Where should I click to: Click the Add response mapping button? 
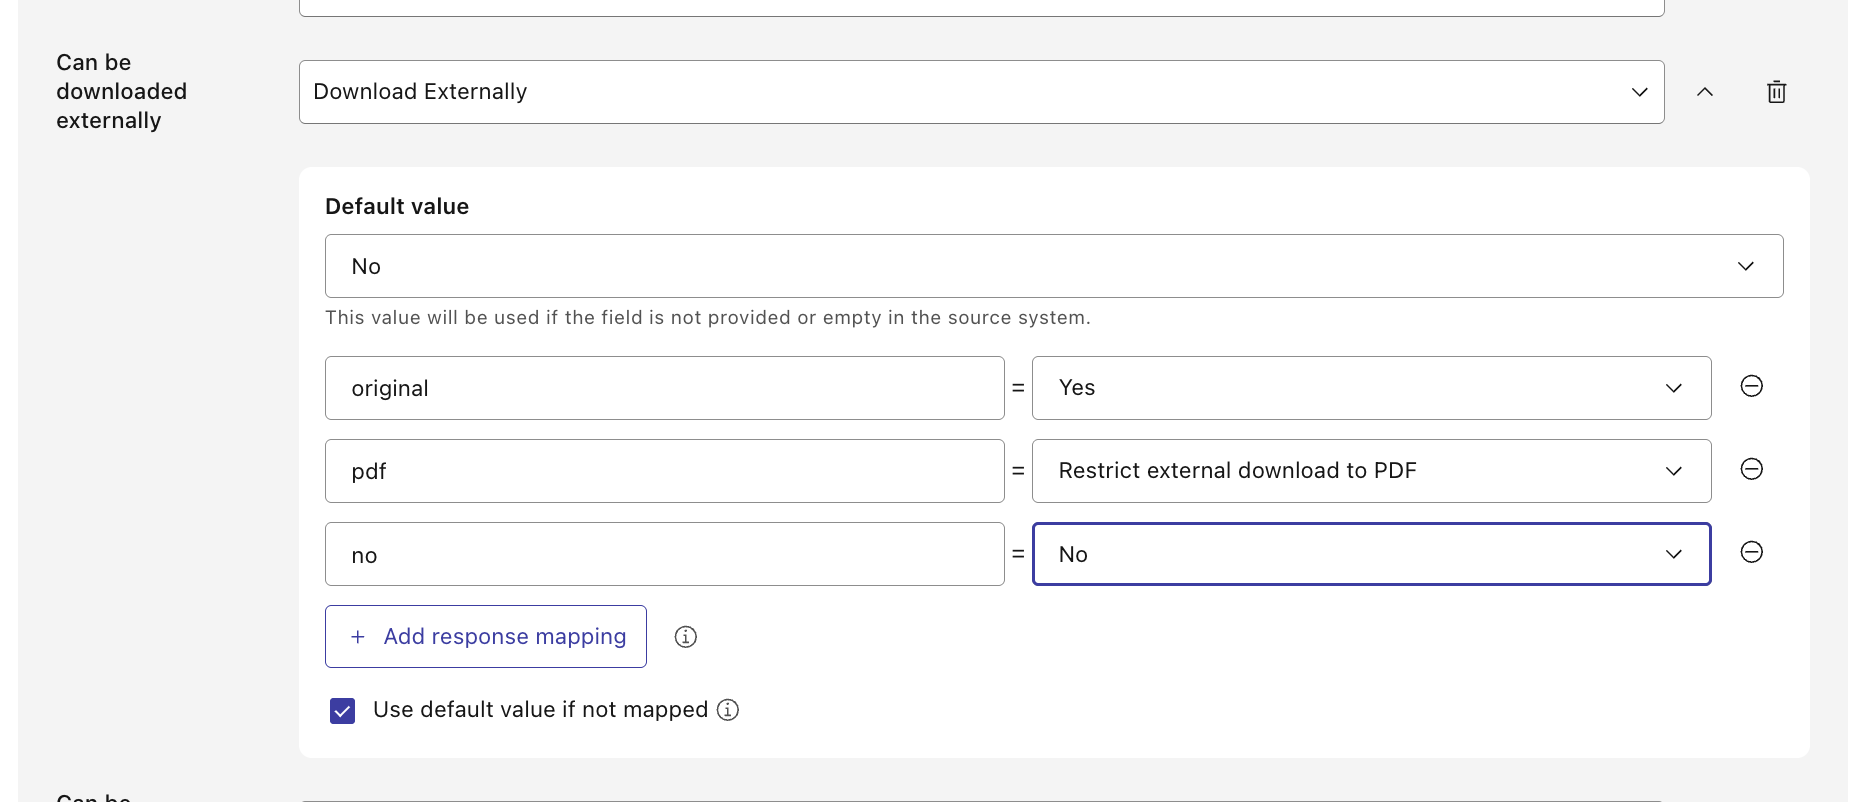486,637
